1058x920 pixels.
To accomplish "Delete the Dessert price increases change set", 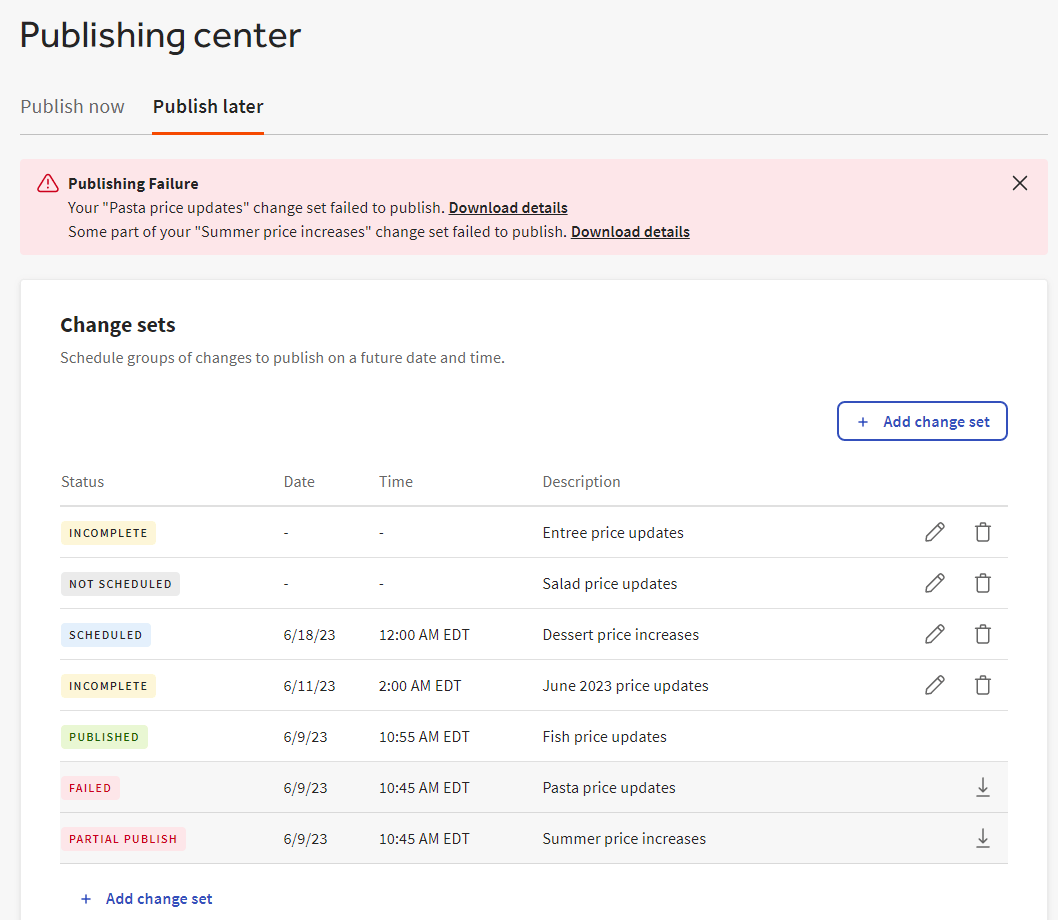I will coord(983,635).
